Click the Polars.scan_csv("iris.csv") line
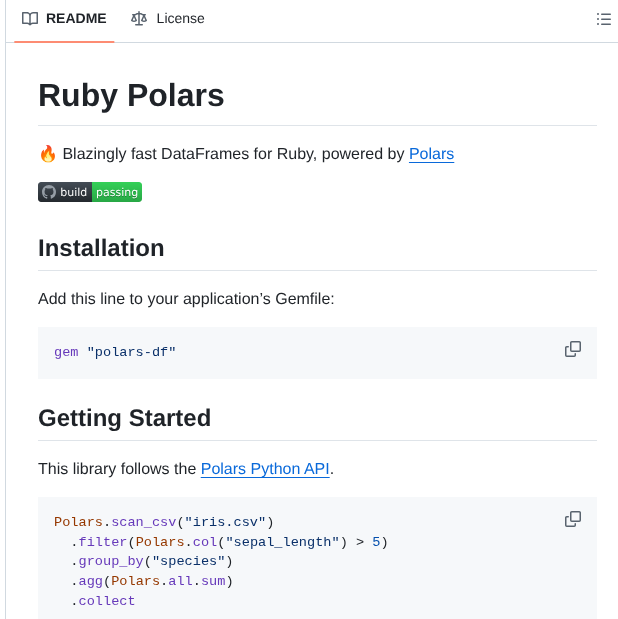The height and width of the screenshot is (619, 618). coord(164,522)
